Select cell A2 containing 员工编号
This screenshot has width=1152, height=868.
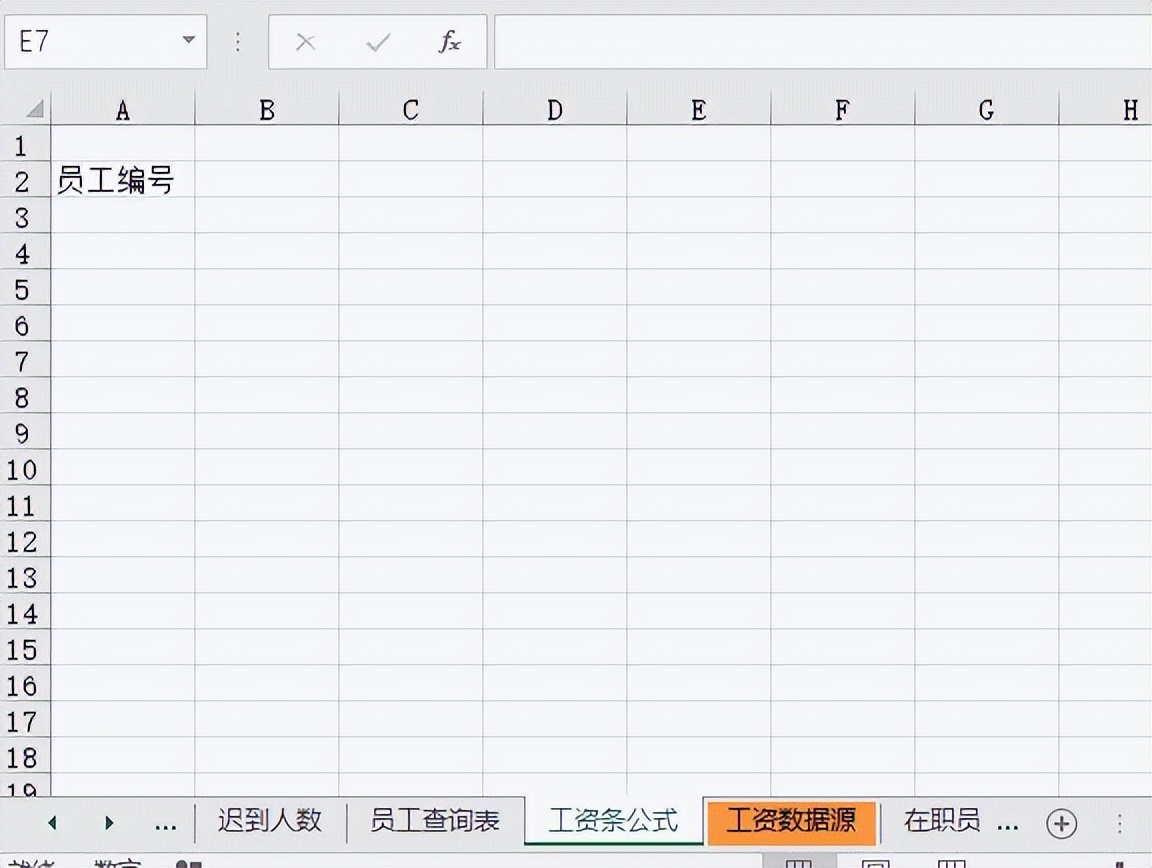point(123,180)
